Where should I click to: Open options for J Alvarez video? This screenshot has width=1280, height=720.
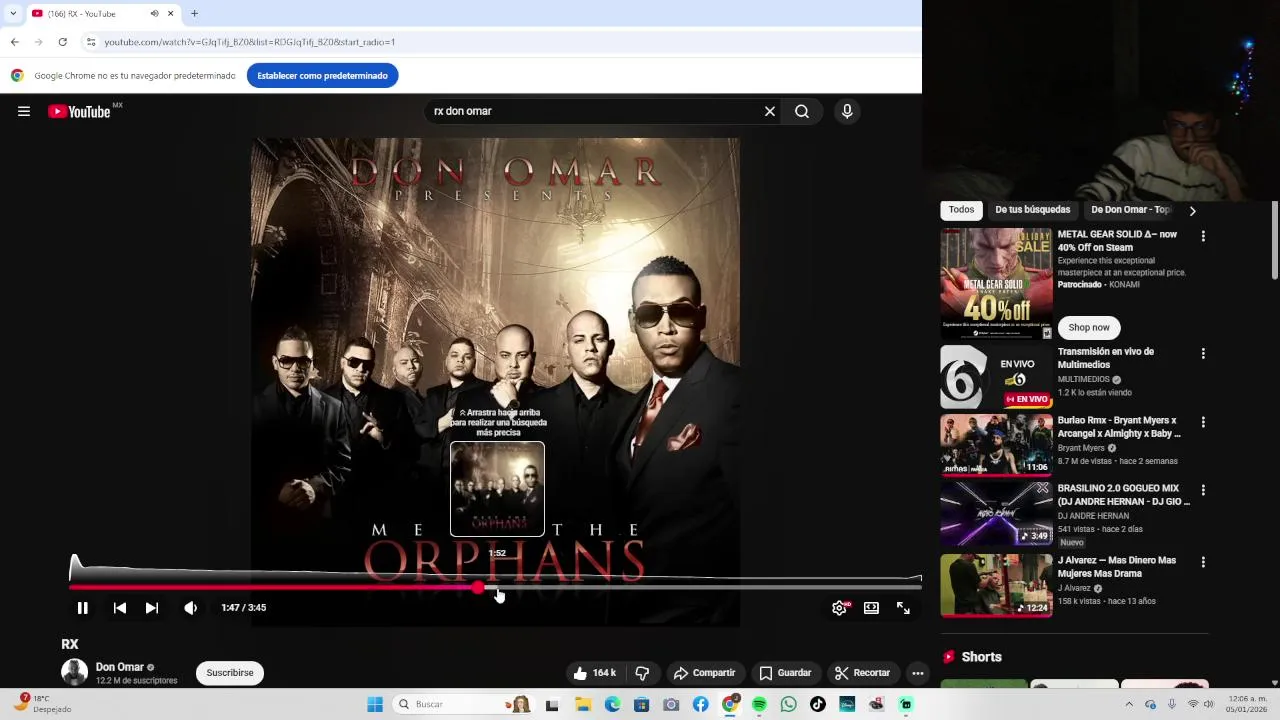(x=1203, y=562)
